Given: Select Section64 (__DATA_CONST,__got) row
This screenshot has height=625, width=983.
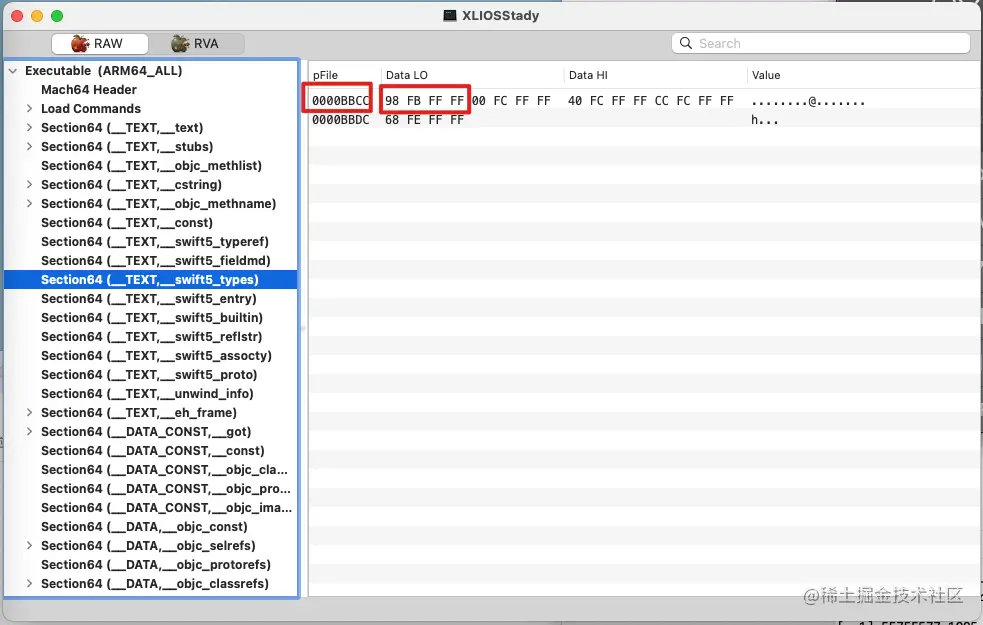Looking at the screenshot, I should tap(151, 431).
